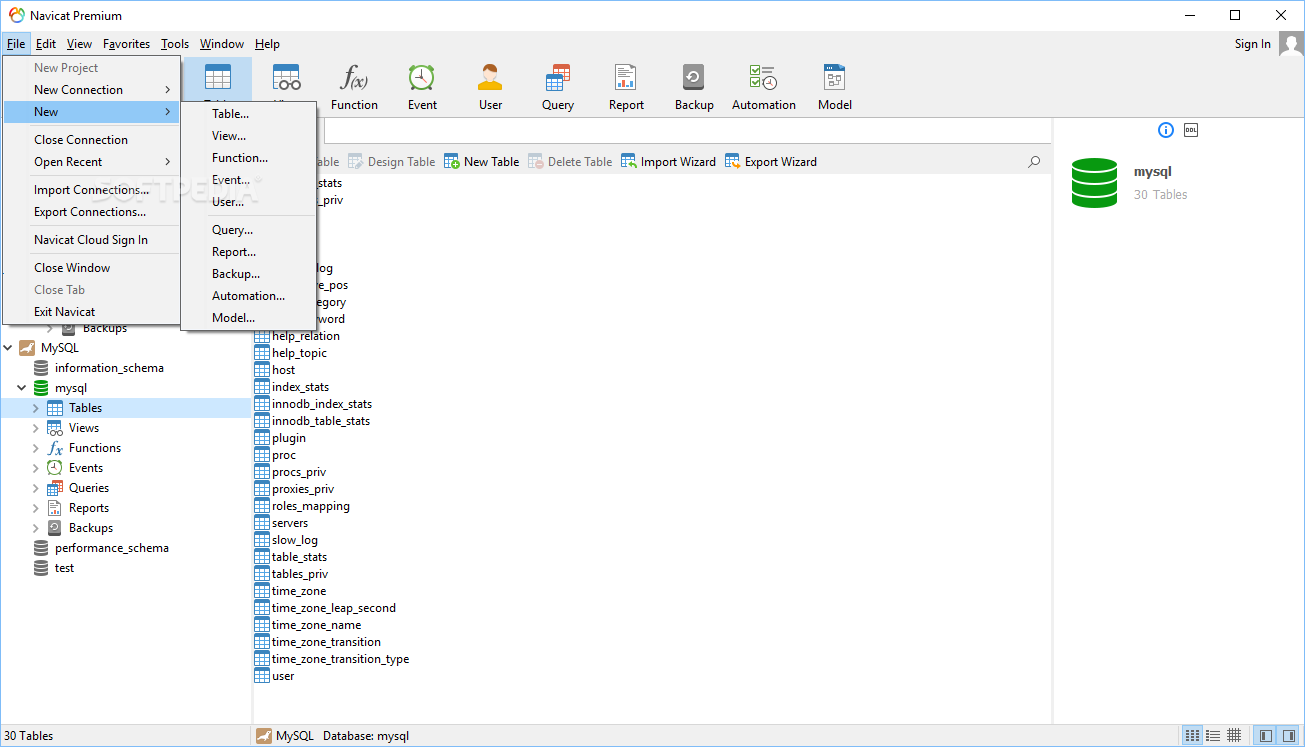
Task: Open the Report toolbar icon
Action: (626, 78)
